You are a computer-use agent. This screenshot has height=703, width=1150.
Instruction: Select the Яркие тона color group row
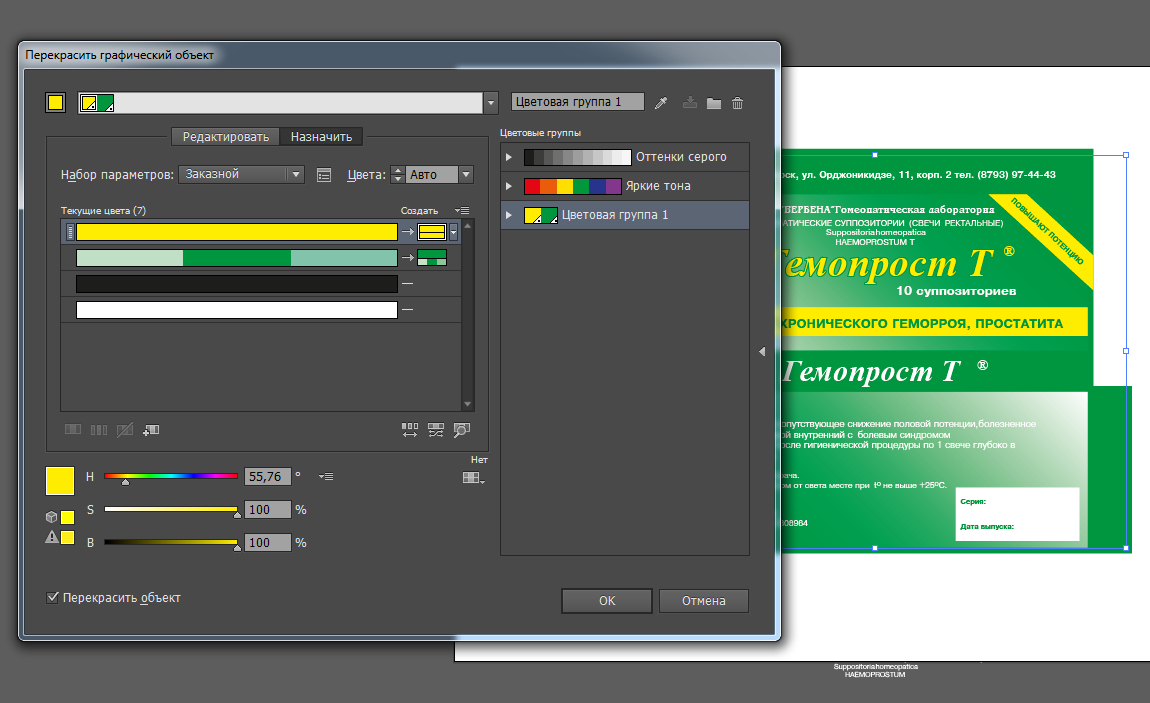click(625, 186)
